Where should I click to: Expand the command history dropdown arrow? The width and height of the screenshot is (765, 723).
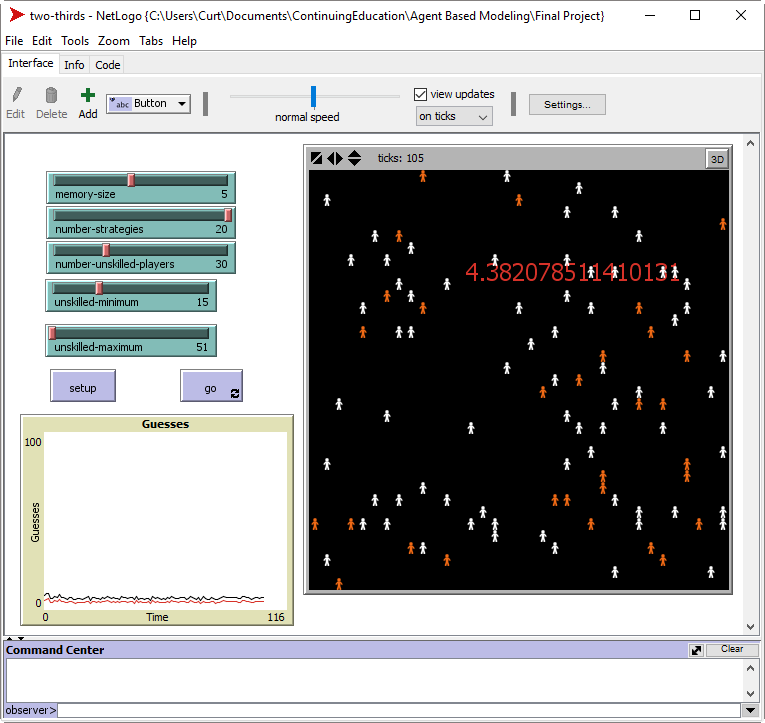tap(749, 710)
